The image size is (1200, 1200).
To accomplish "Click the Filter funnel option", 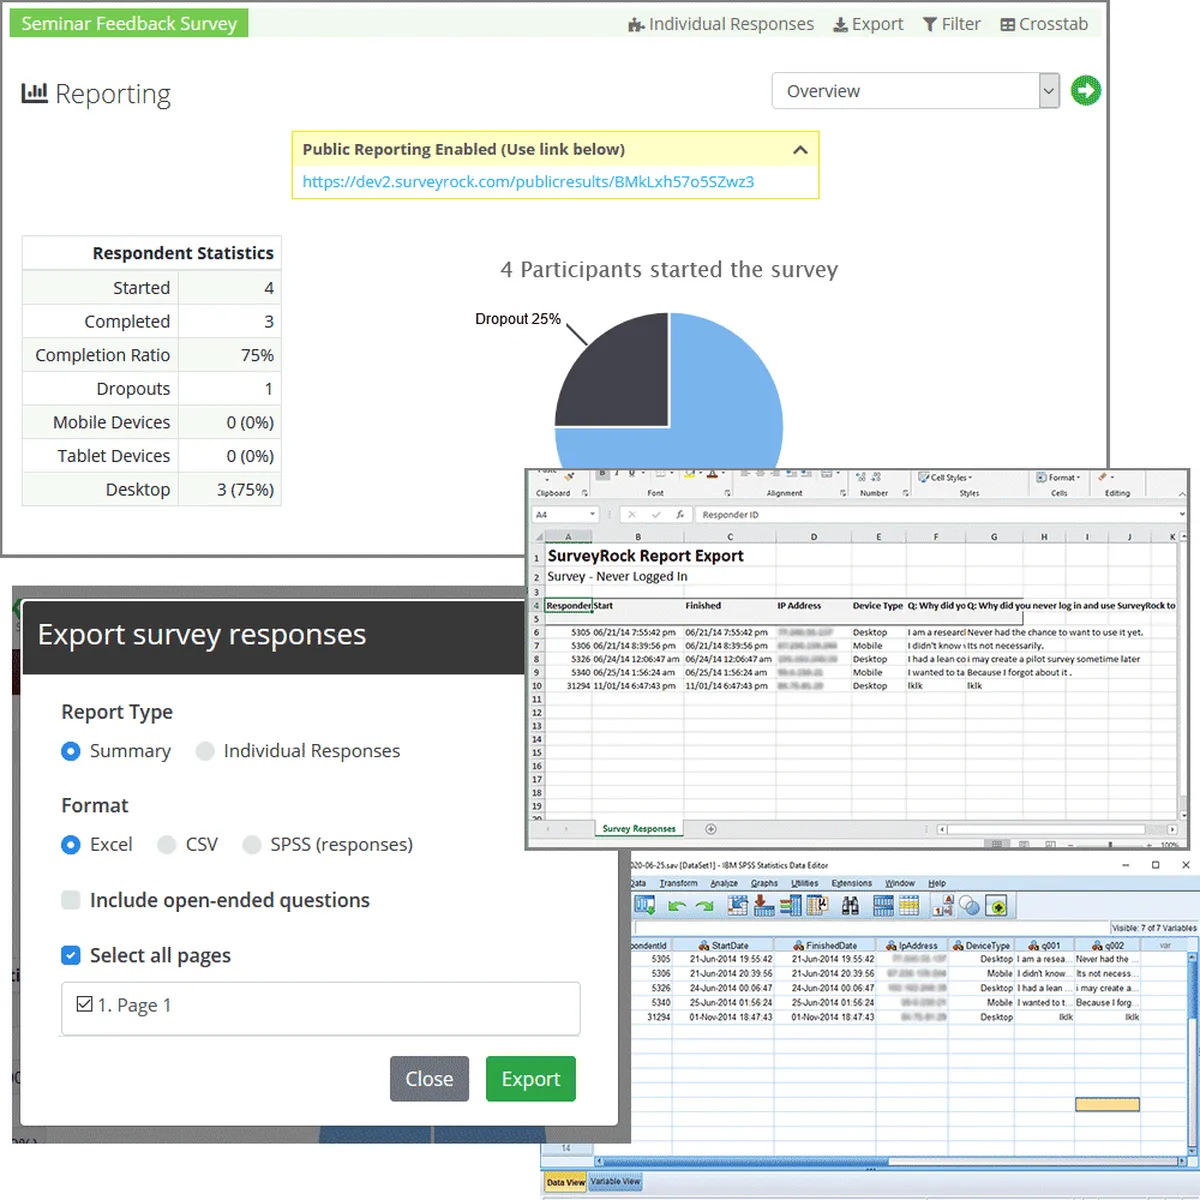I will click(951, 24).
